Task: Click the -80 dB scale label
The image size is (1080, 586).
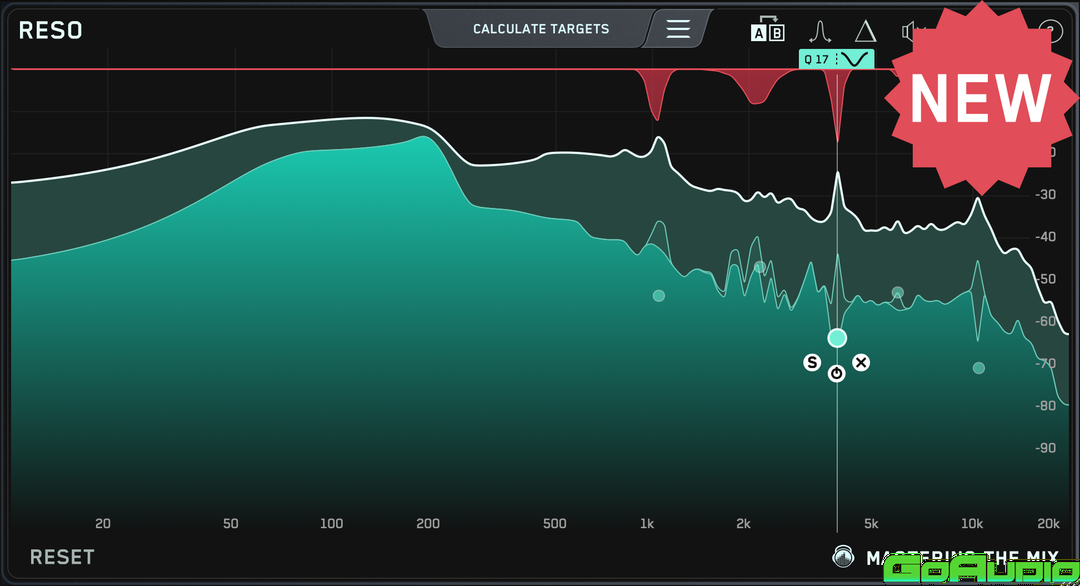Action: (1046, 406)
